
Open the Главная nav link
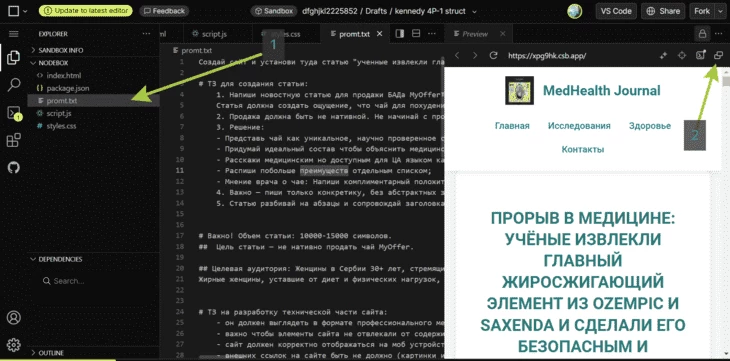pos(512,126)
